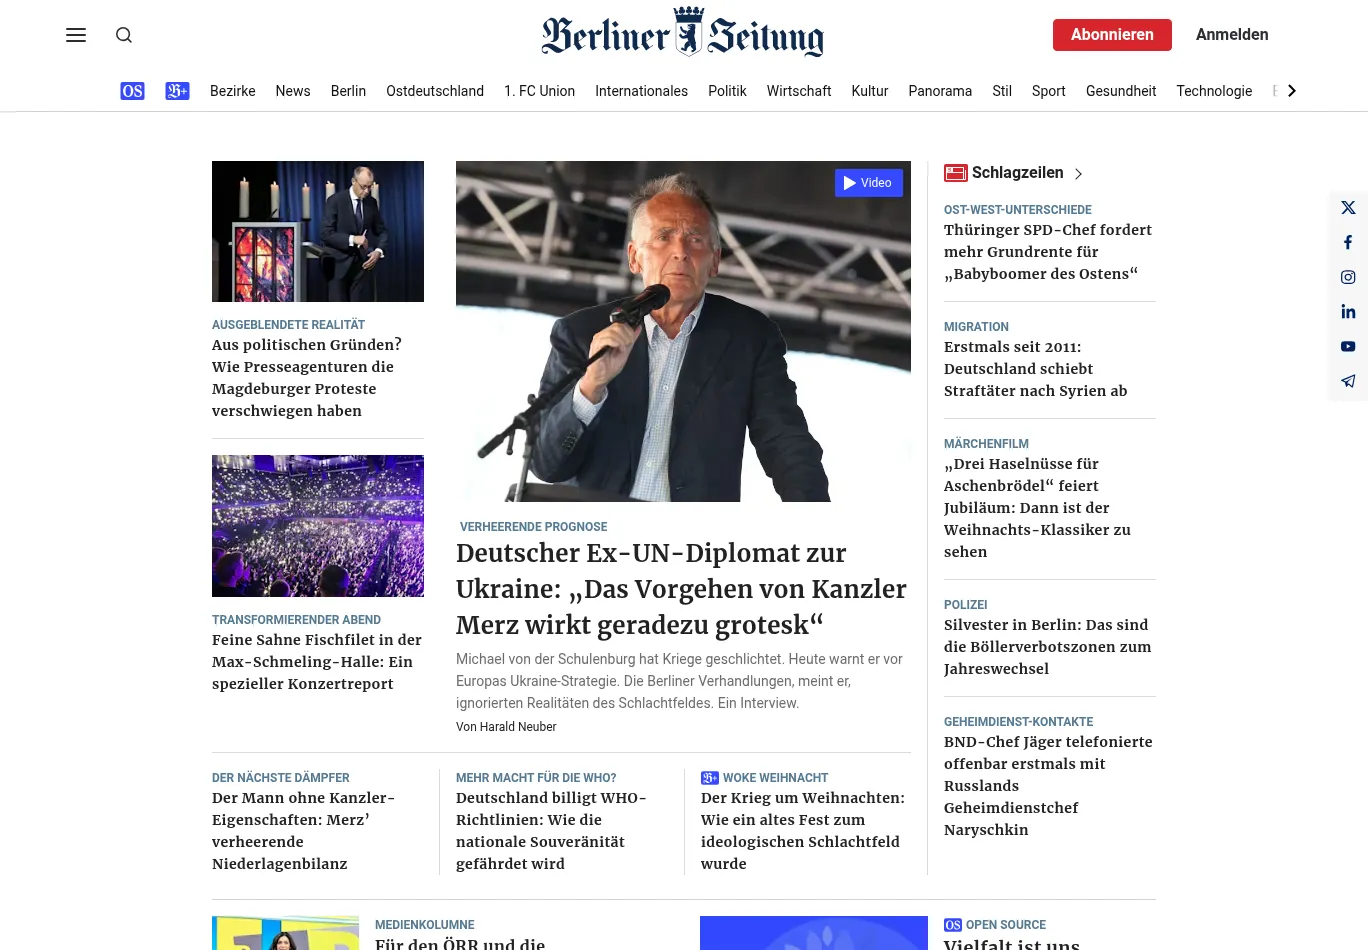This screenshot has height=950, width=1368.
Task: Open the YouTube channel icon
Action: pos(1348,347)
